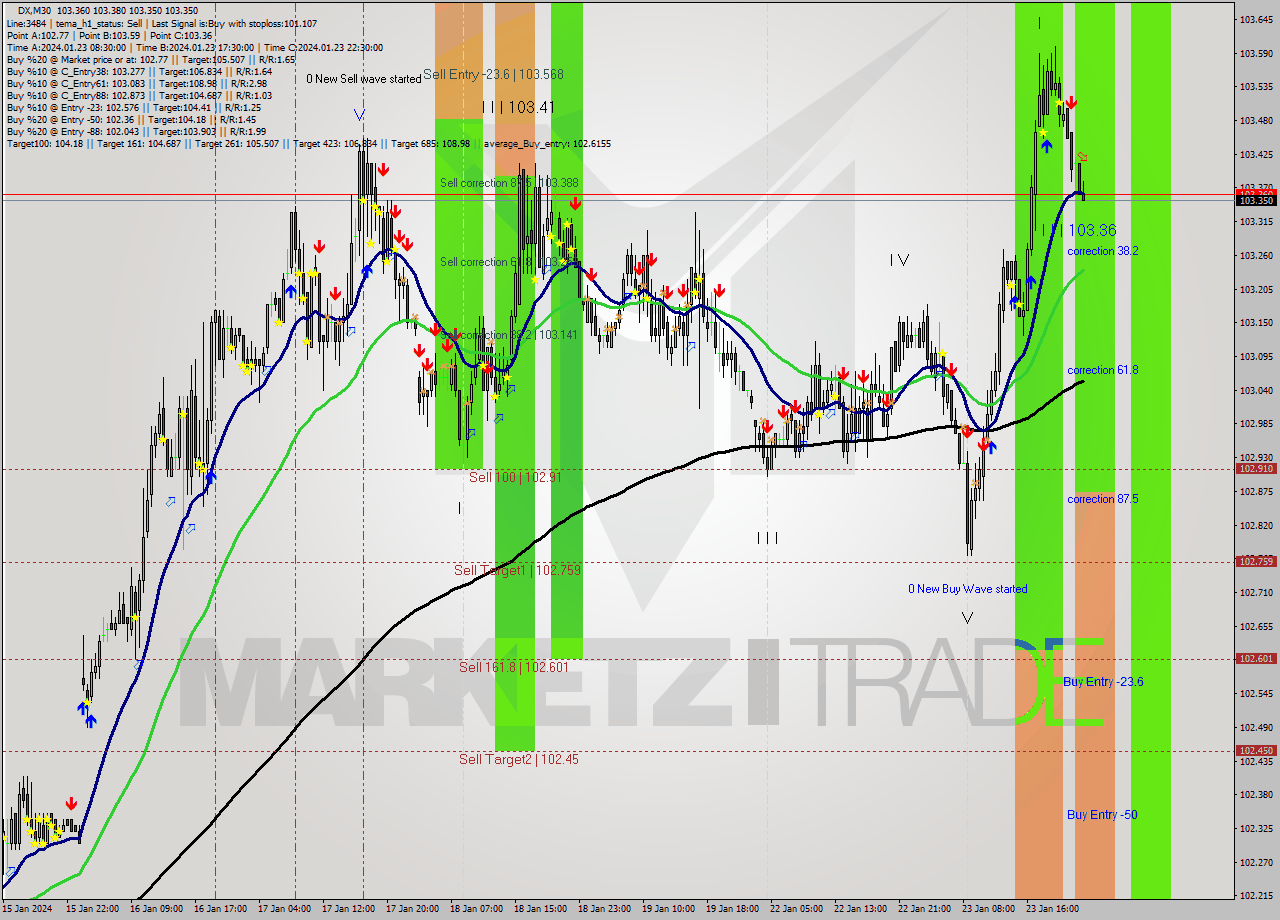The width and height of the screenshot is (1280, 920).
Task: Click the blue 'correction 61.8' label
Action: point(1102,370)
